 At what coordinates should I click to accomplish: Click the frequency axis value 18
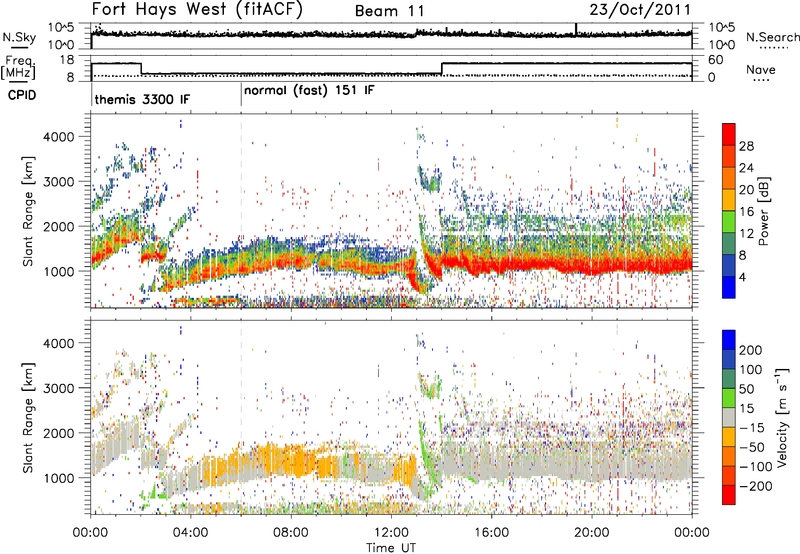[x=67, y=60]
